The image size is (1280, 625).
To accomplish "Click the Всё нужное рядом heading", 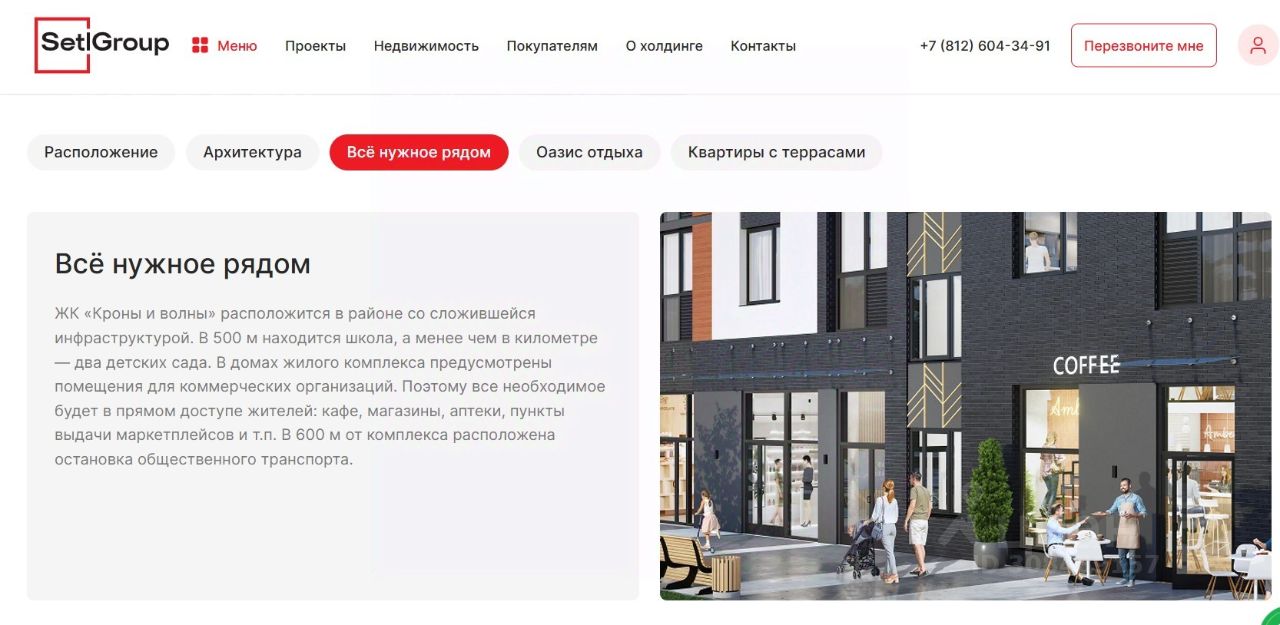I will [x=183, y=264].
